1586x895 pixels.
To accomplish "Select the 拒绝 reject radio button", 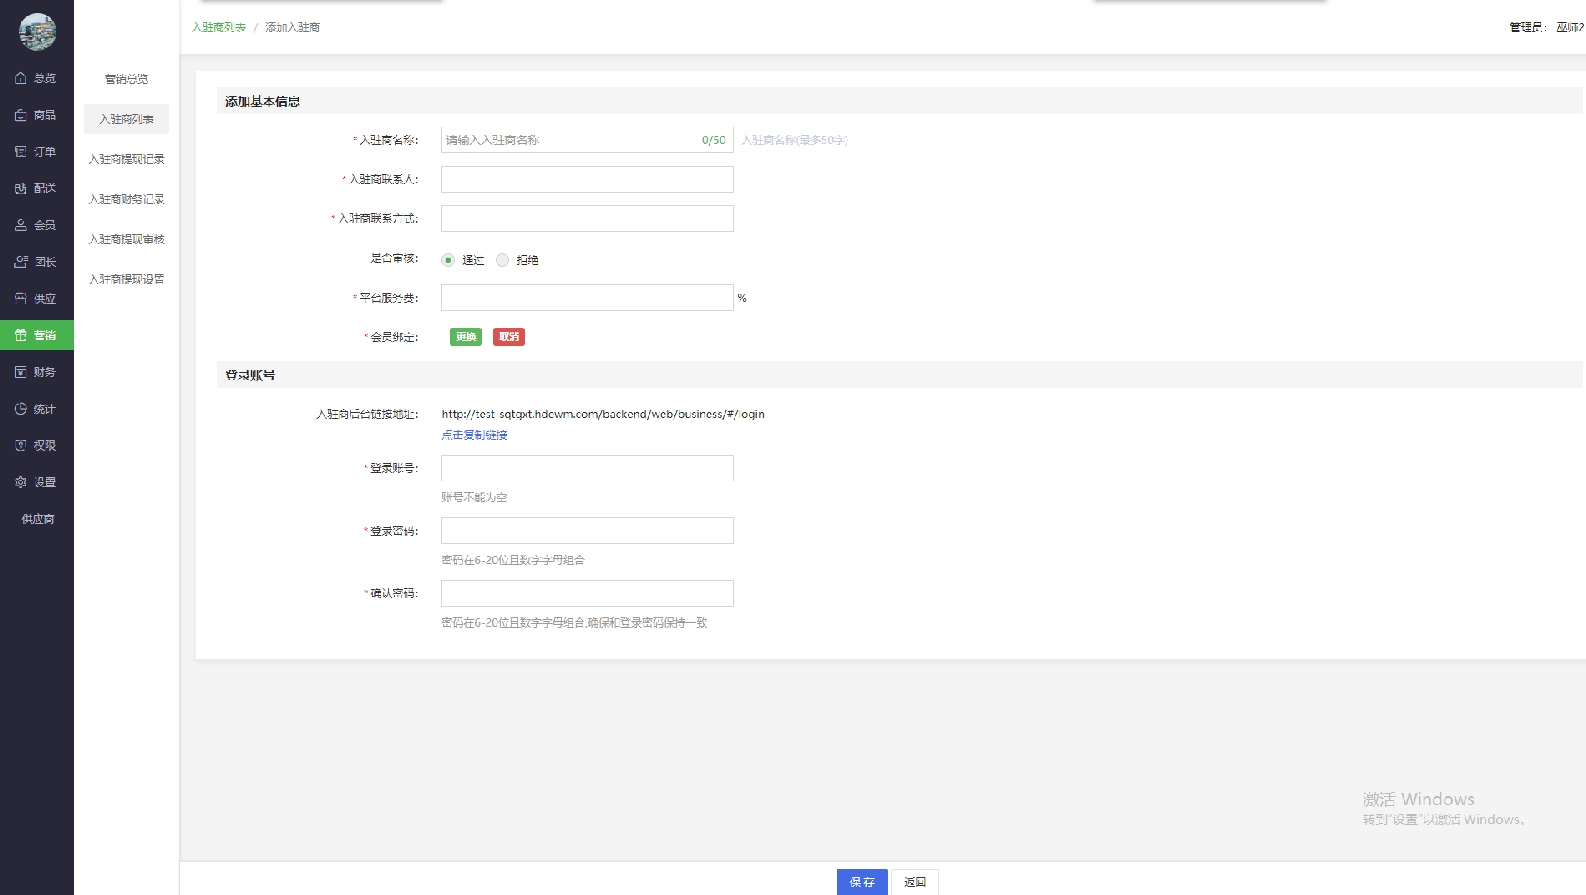I will tap(503, 260).
